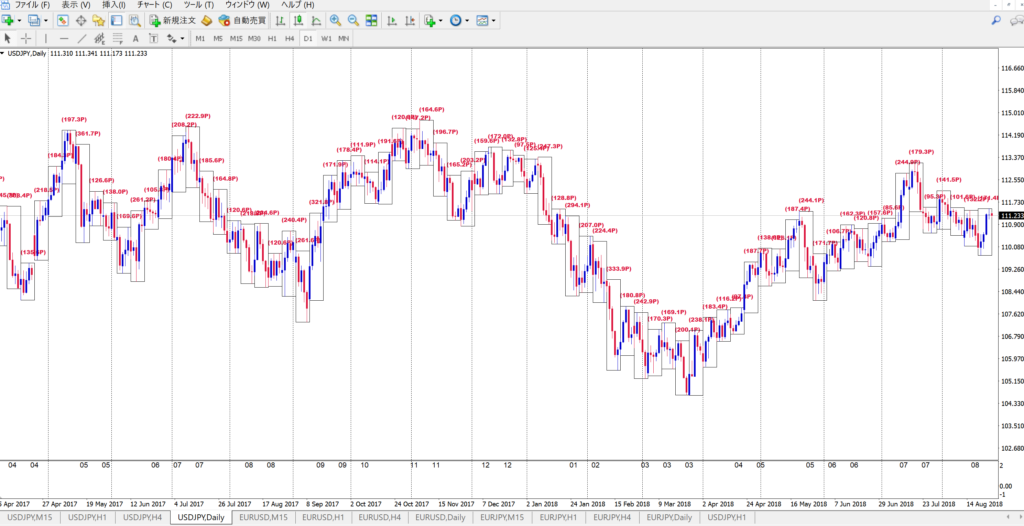Open the 挿入 (I) menu

(114, 5)
